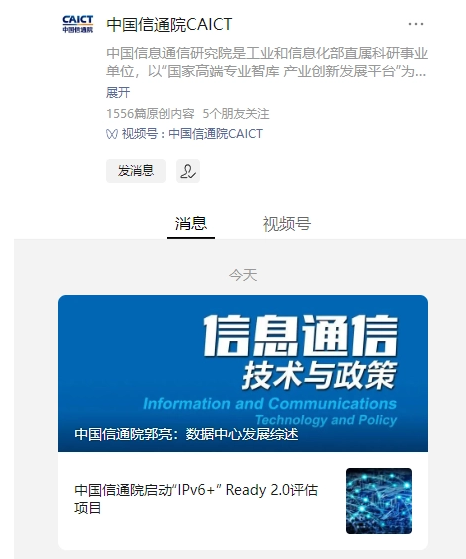Screen dimensions: 466x559
Task: Click the Channels butterfly icon
Action: pyautogui.click(x=112, y=134)
